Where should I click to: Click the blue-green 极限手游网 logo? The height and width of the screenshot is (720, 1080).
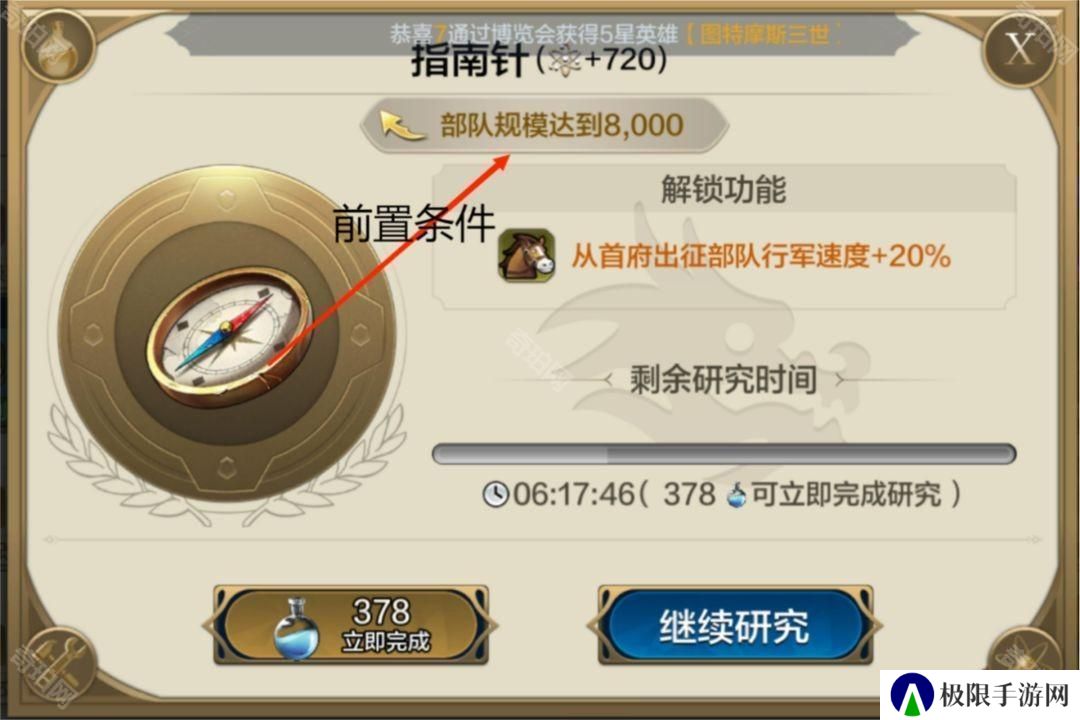point(912,694)
